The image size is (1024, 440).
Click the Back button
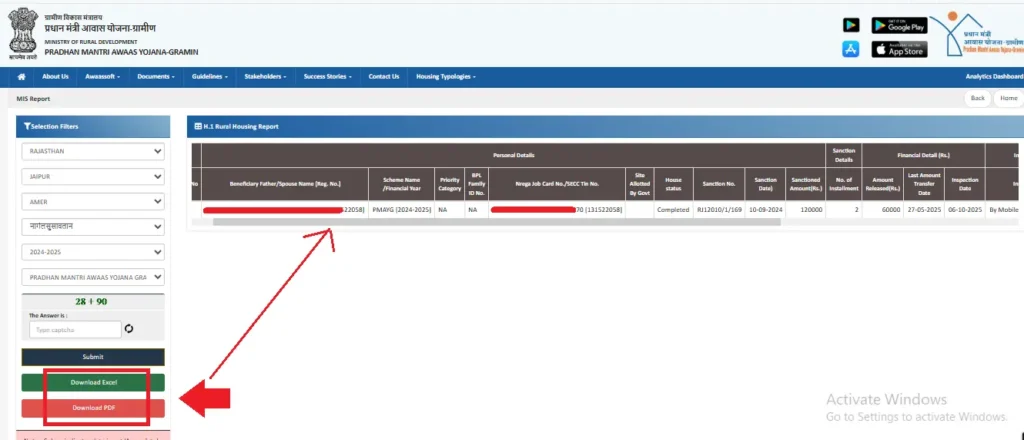coord(977,98)
